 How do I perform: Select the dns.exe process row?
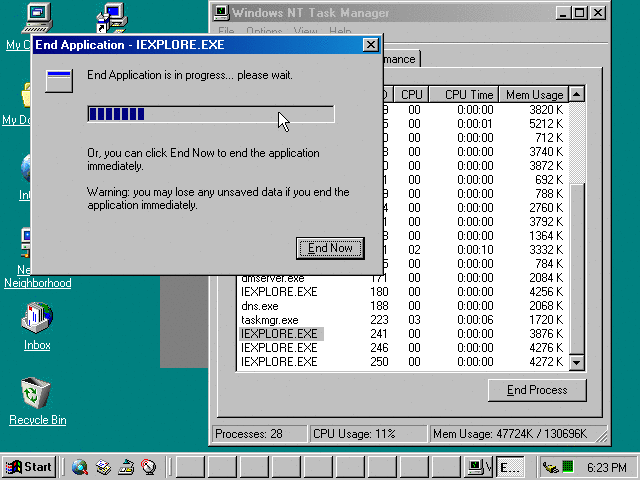pos(402,306)
